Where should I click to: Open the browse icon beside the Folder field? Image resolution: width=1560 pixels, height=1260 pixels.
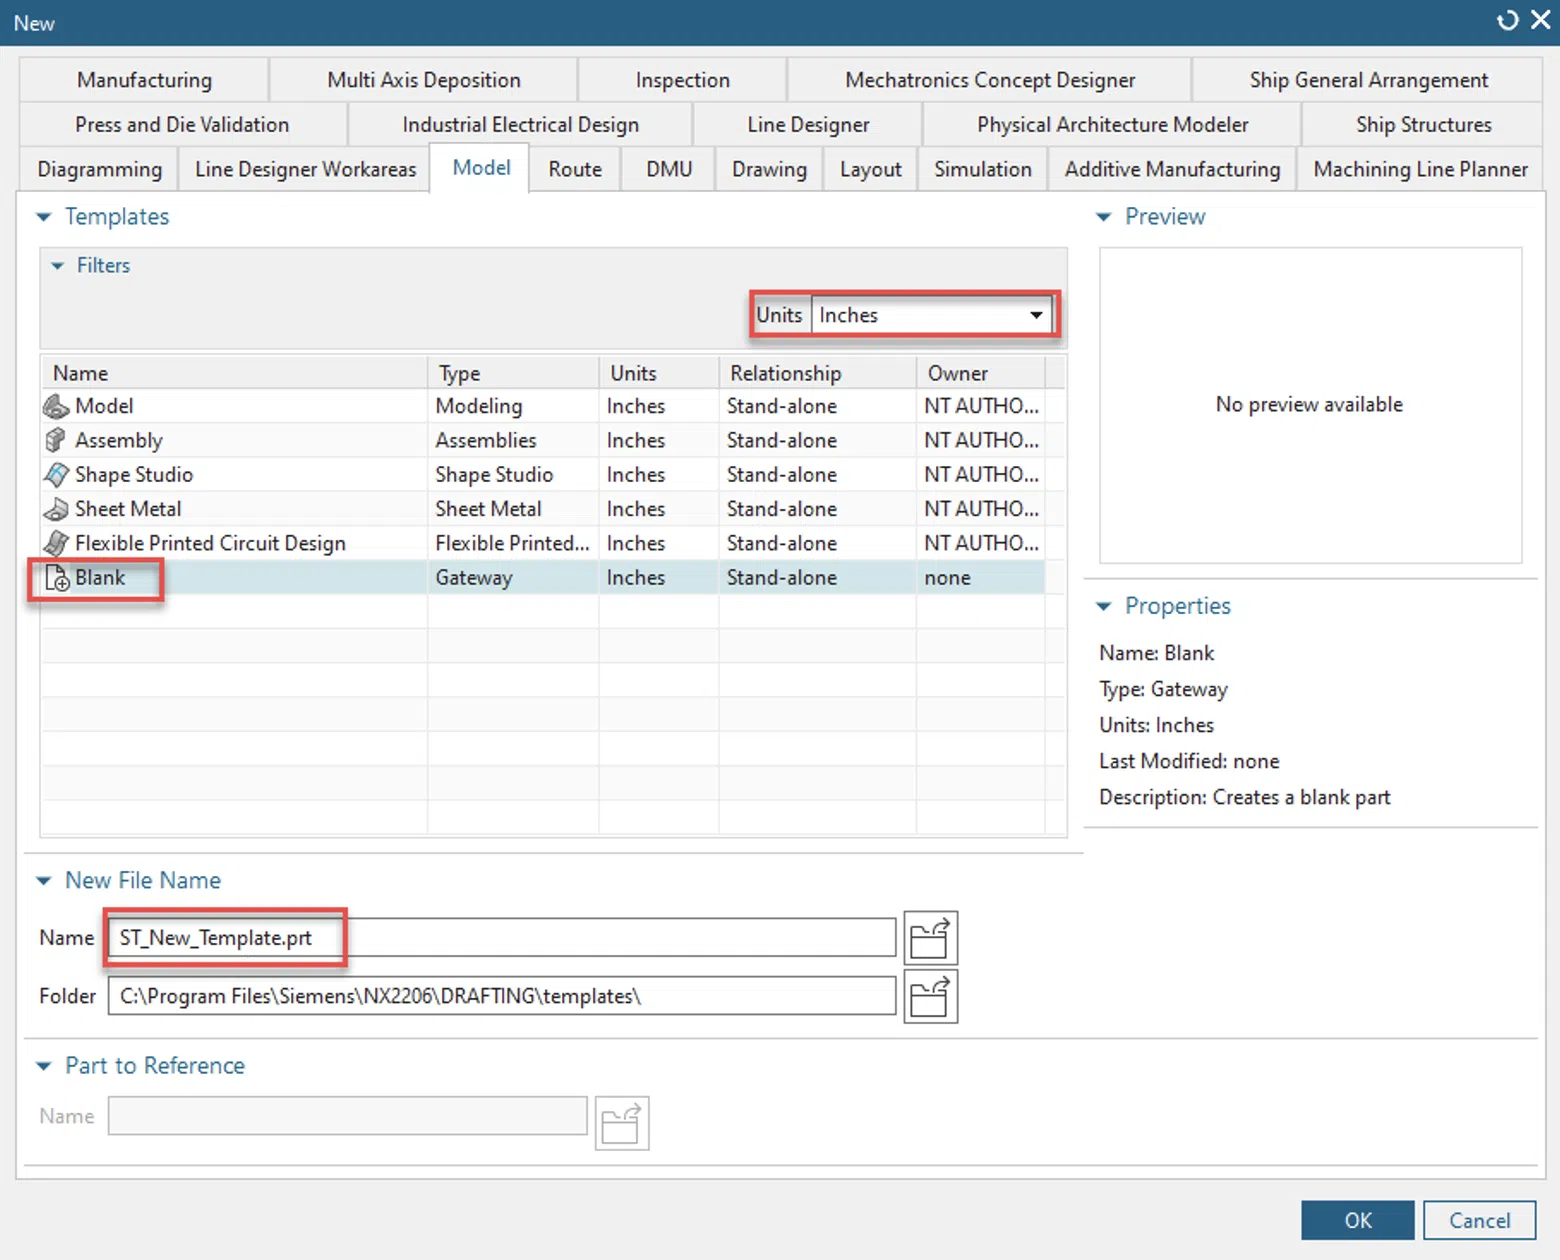930,996
